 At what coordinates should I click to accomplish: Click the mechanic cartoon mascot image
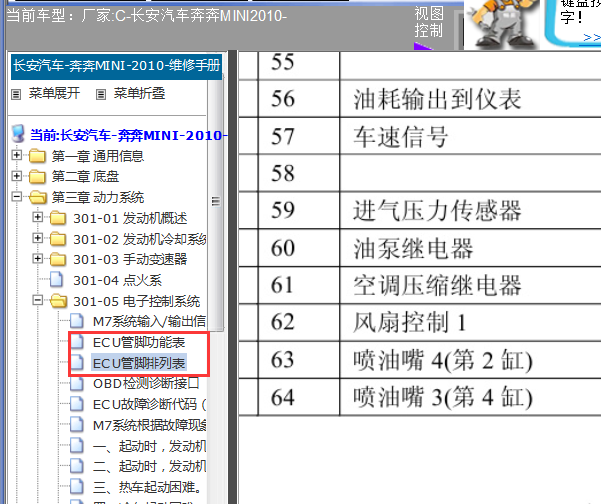coord(502,24)
